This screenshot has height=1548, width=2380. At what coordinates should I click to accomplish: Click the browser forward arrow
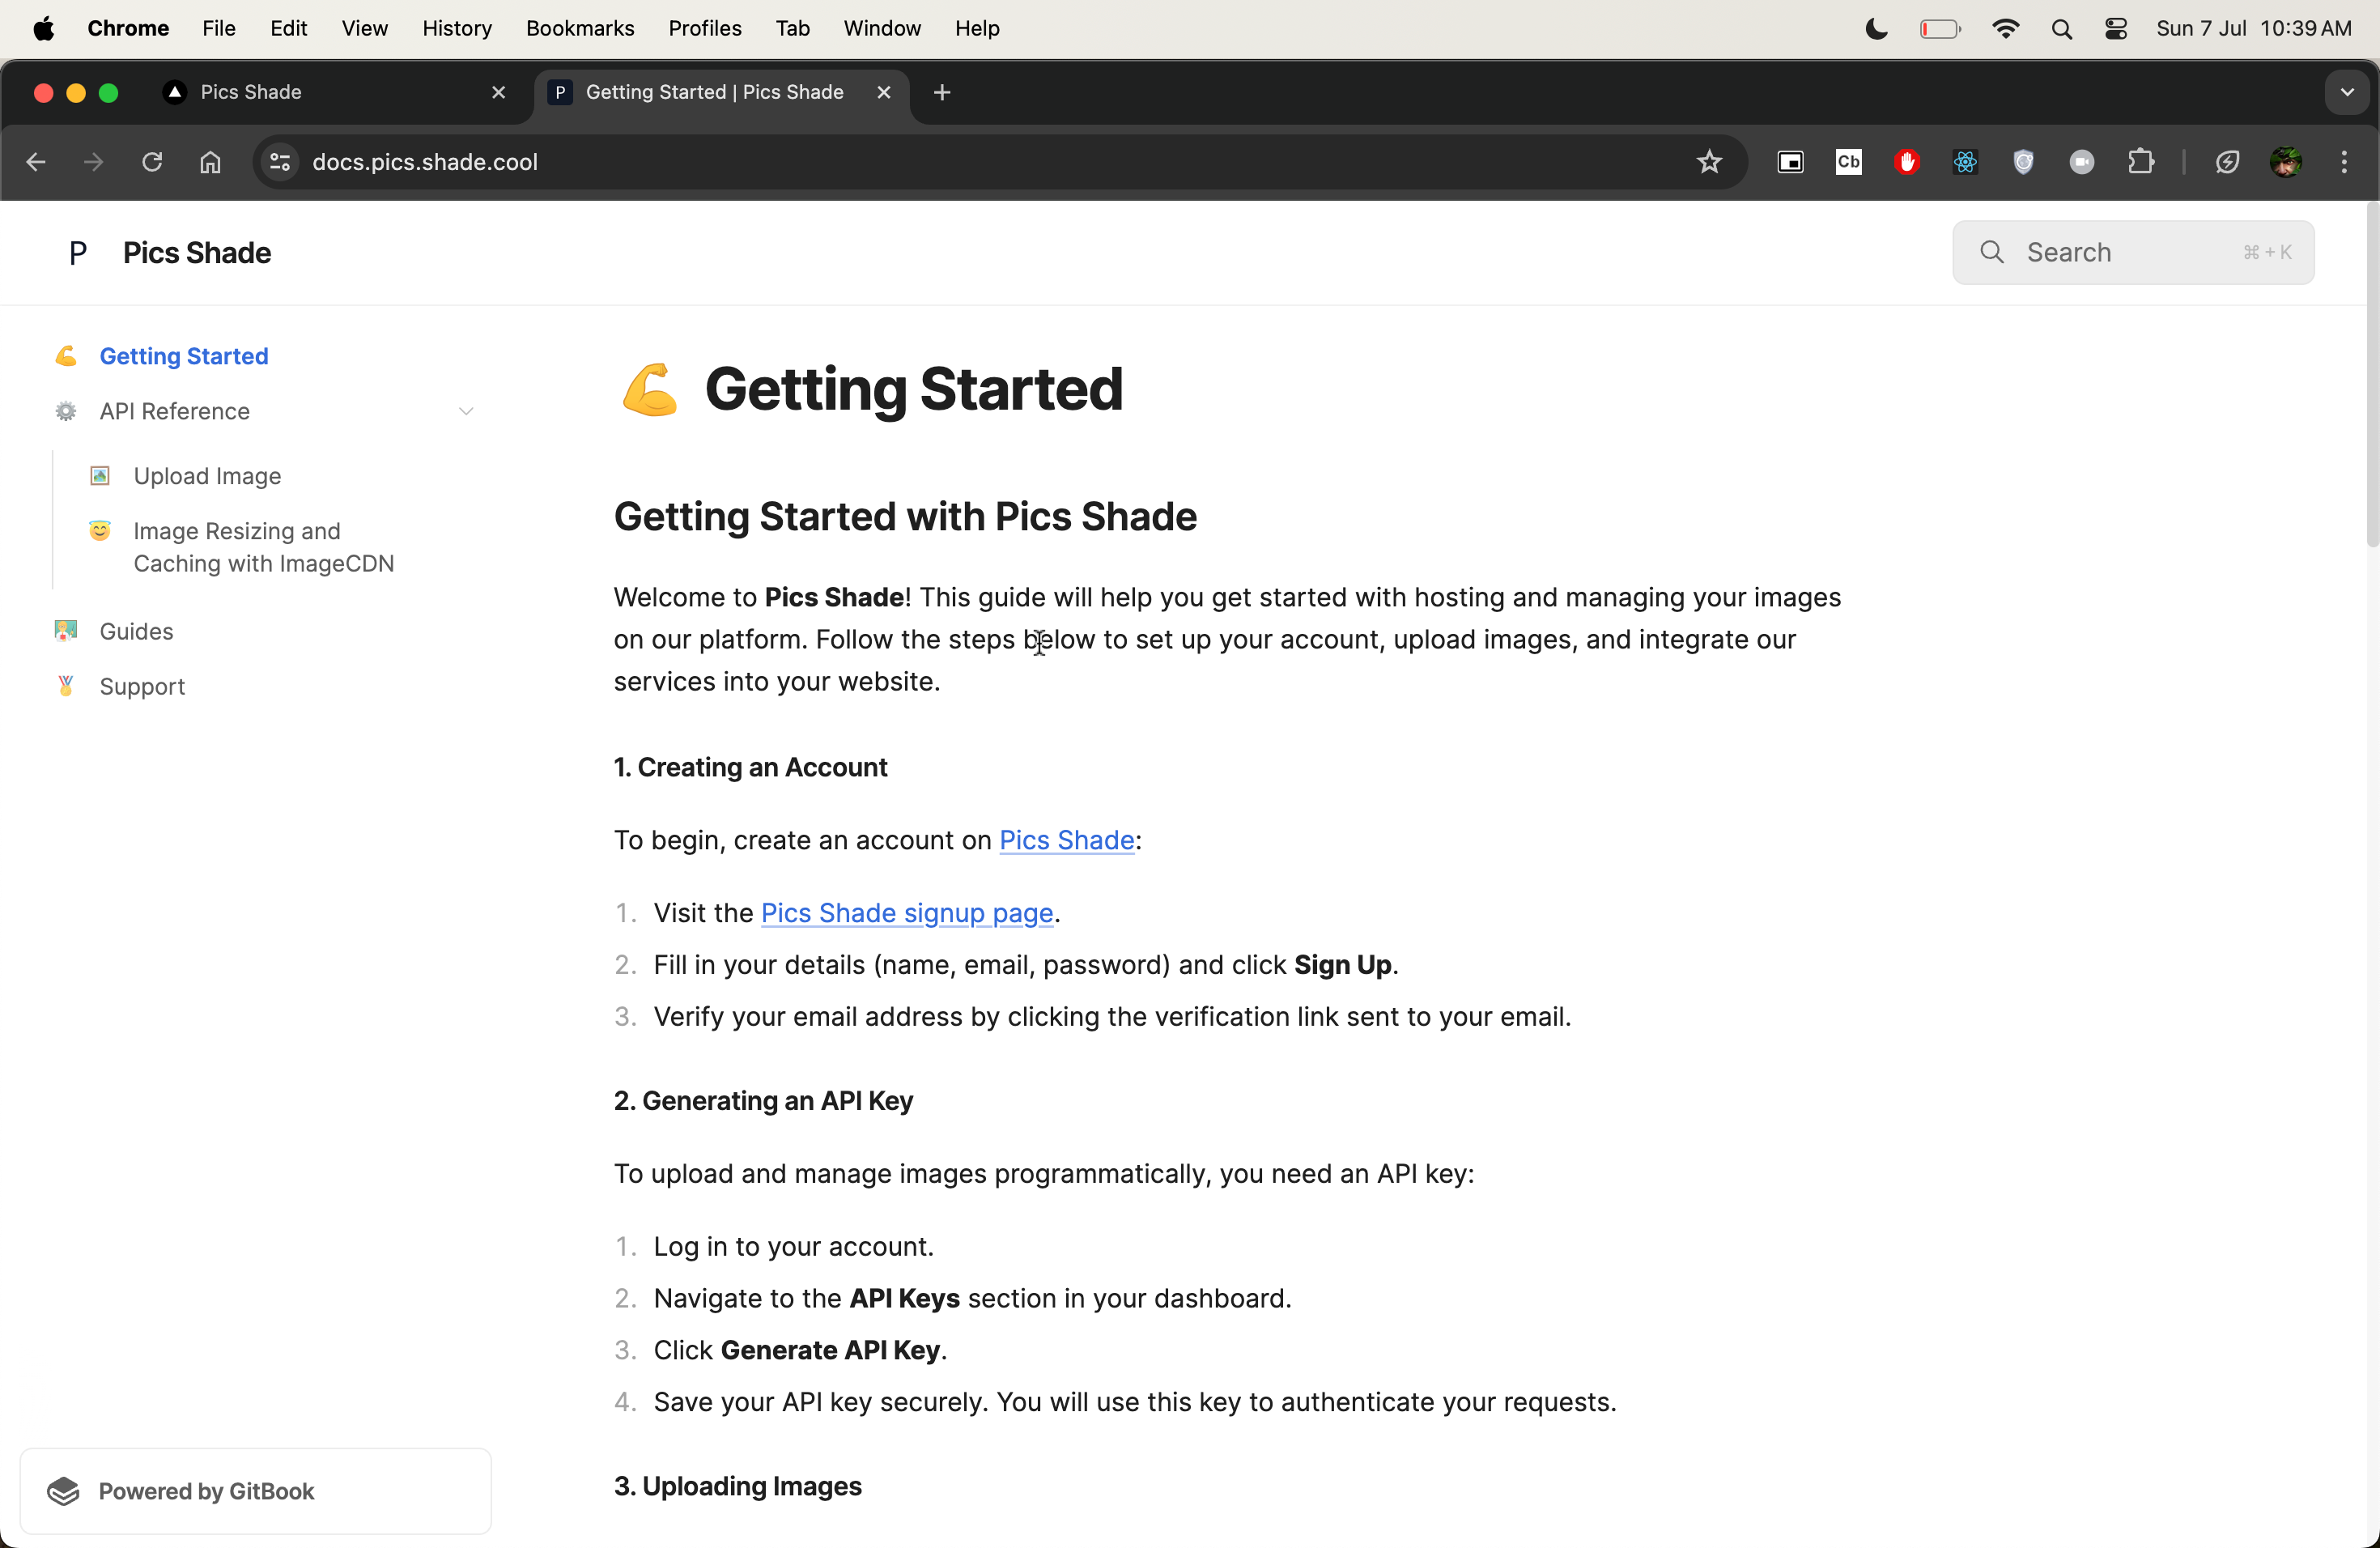tap(94, 162)
